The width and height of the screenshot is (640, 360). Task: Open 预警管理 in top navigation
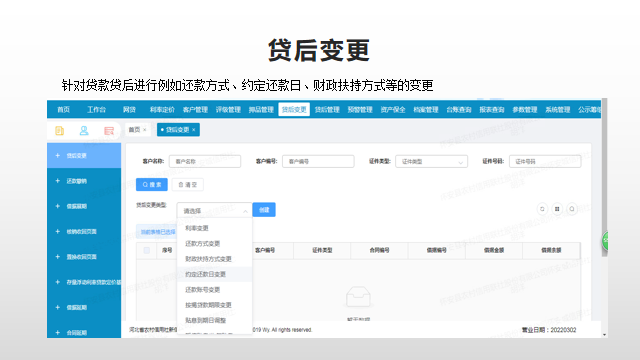[360, 109]
